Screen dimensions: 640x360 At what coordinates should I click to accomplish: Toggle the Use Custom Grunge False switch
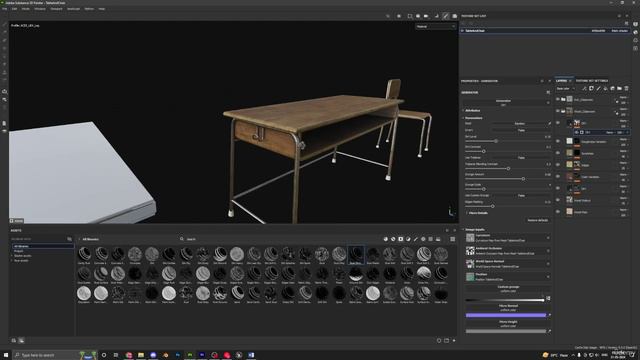click(x=521, y=196)
